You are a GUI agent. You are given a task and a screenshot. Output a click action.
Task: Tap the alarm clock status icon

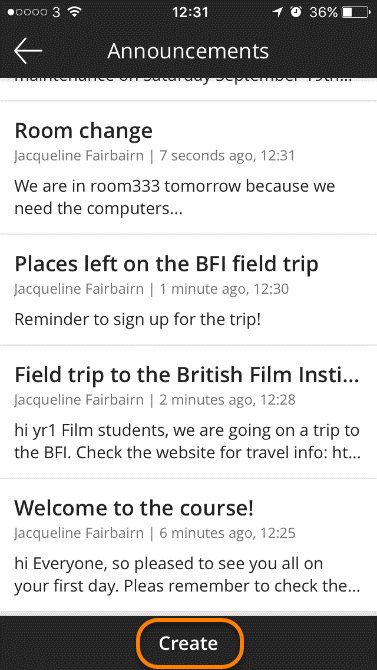coord(295,12)
